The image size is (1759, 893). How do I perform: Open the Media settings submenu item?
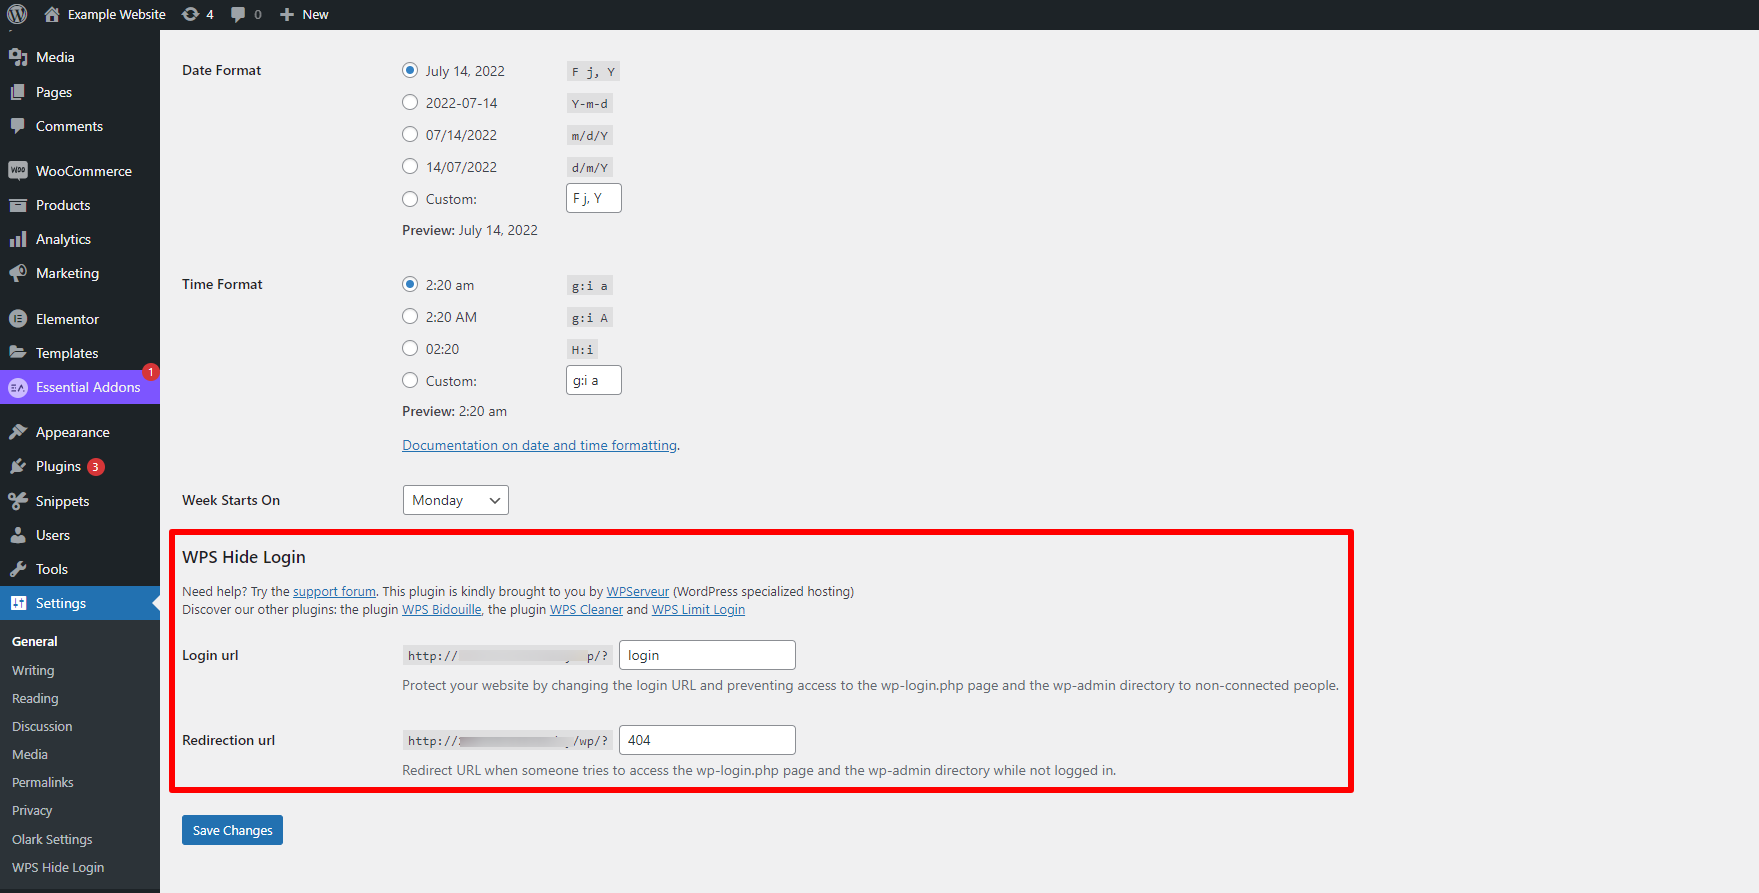30,754
